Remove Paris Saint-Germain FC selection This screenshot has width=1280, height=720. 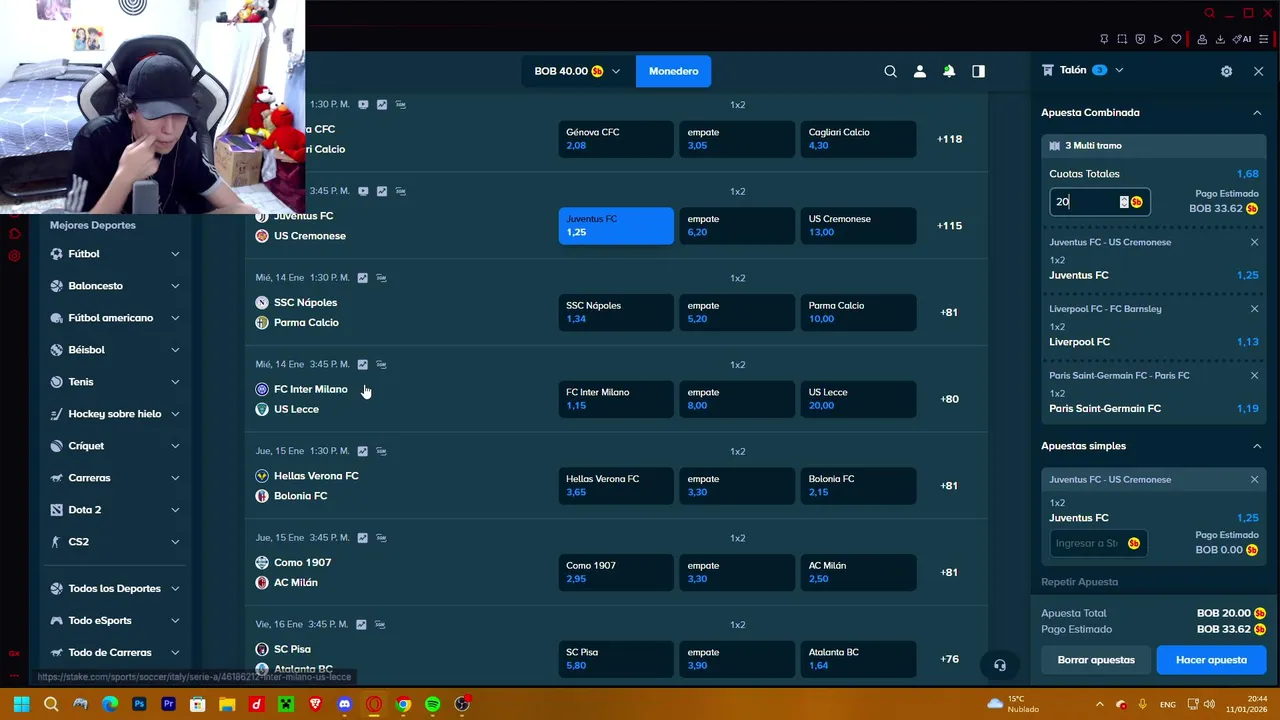point(1254,376)
